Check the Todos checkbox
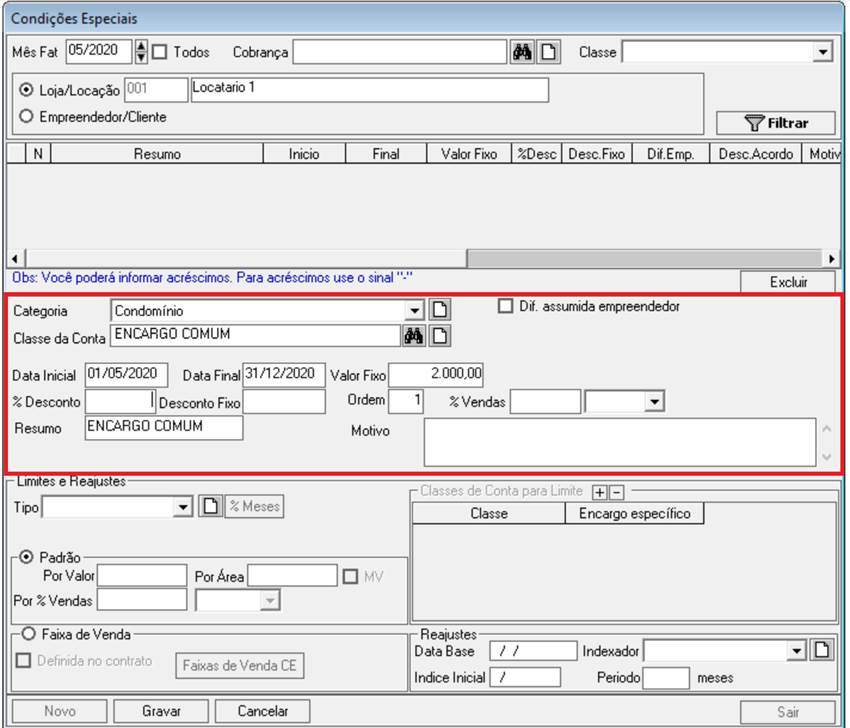The image size is (850, 728). [159, 52]
